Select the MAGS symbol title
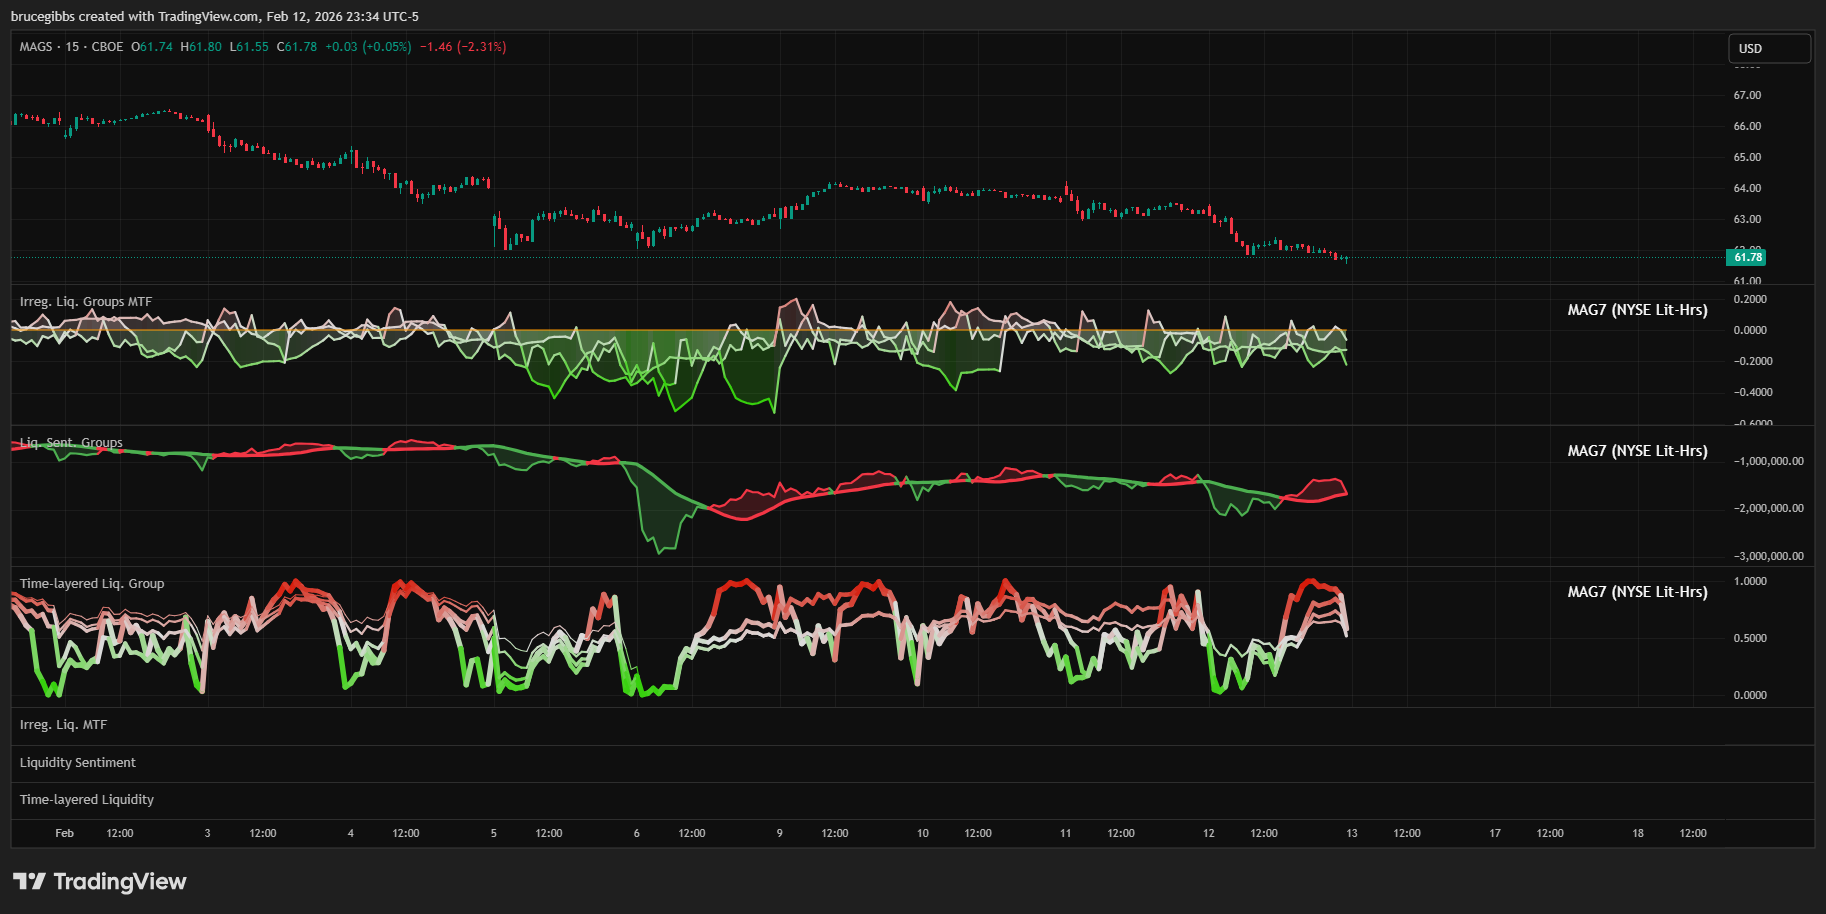Viewport: 1826px width, 914px height. (36, 47)
